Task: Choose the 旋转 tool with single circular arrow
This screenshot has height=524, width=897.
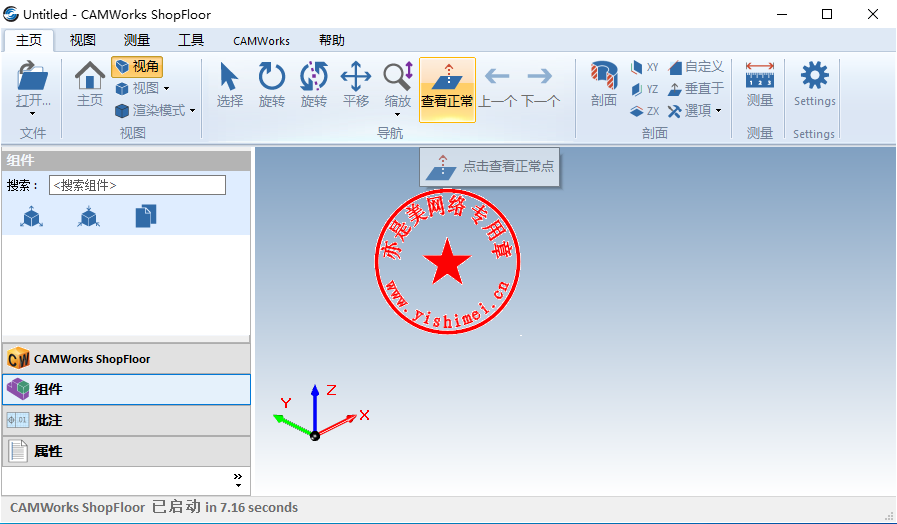Action: pos(272,85)
